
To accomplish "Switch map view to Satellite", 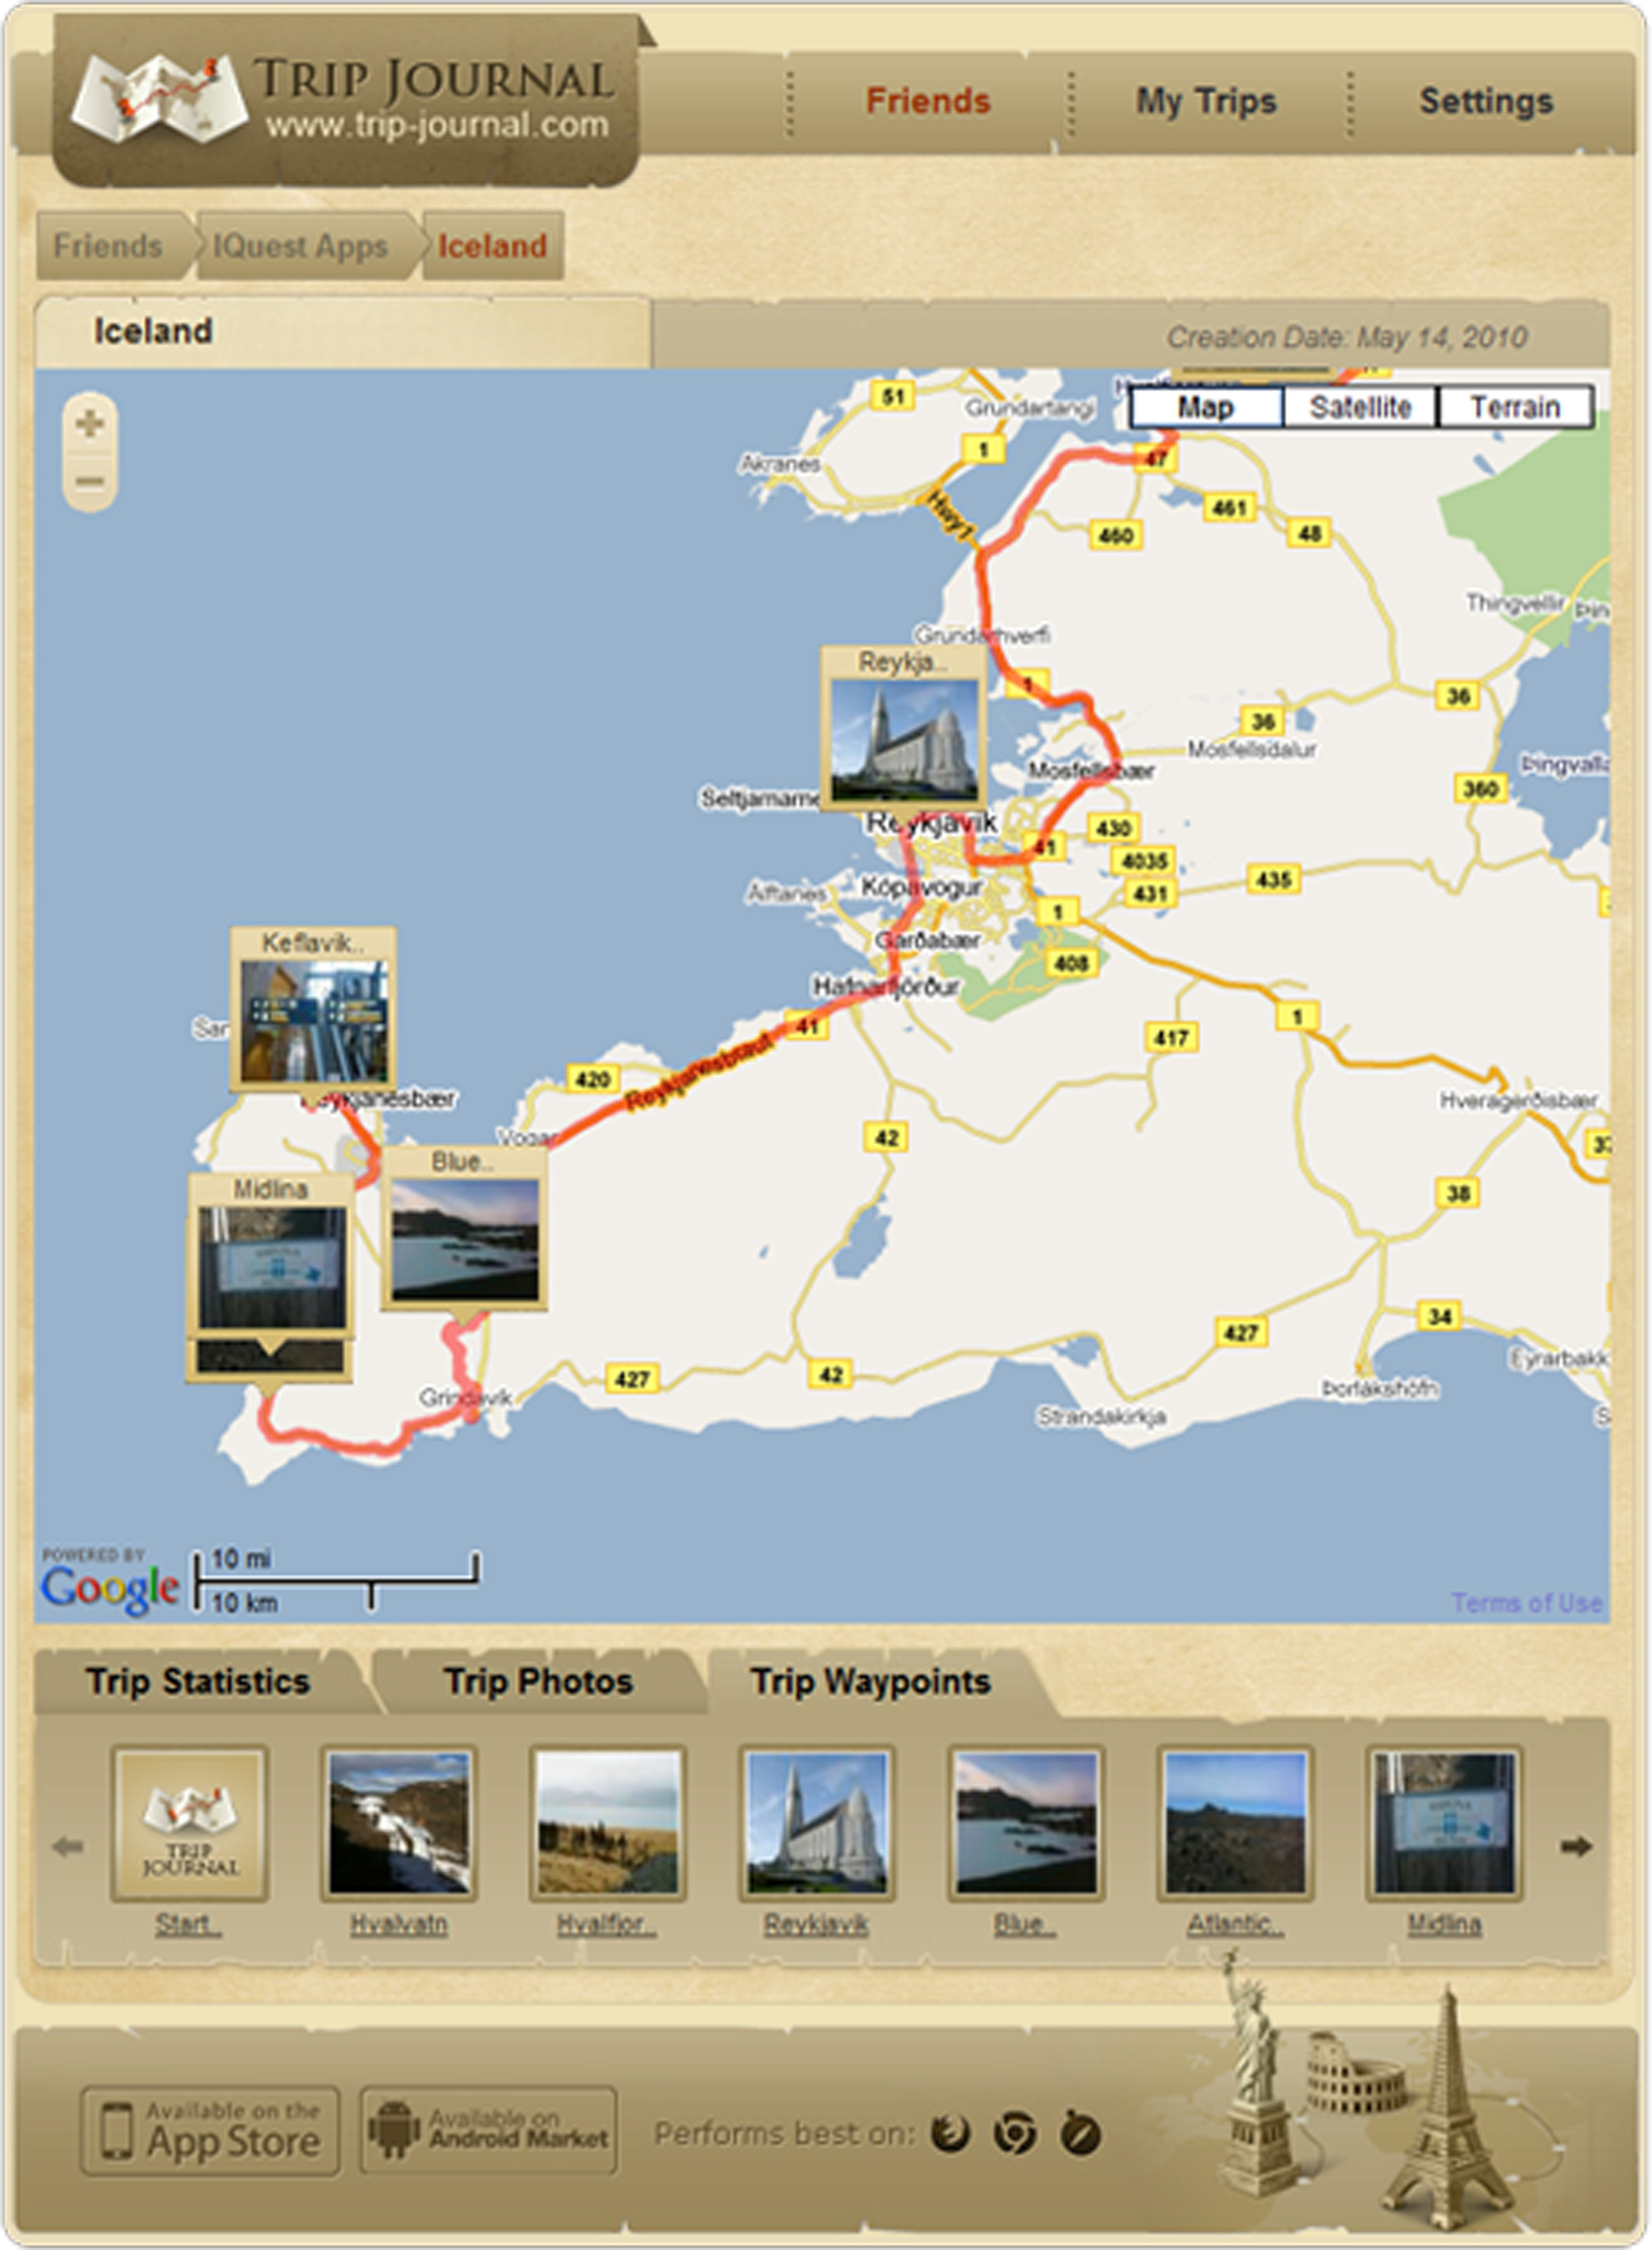I will [x=1360, y=407].
